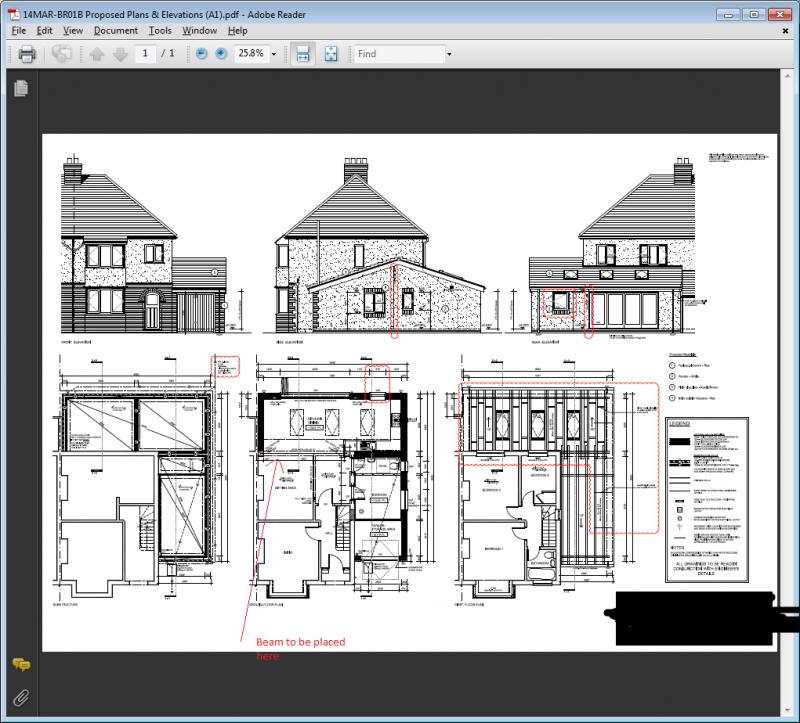Screen dimensions: 800x723
Task: Open the Tools menu
Action: coord(159,30)
